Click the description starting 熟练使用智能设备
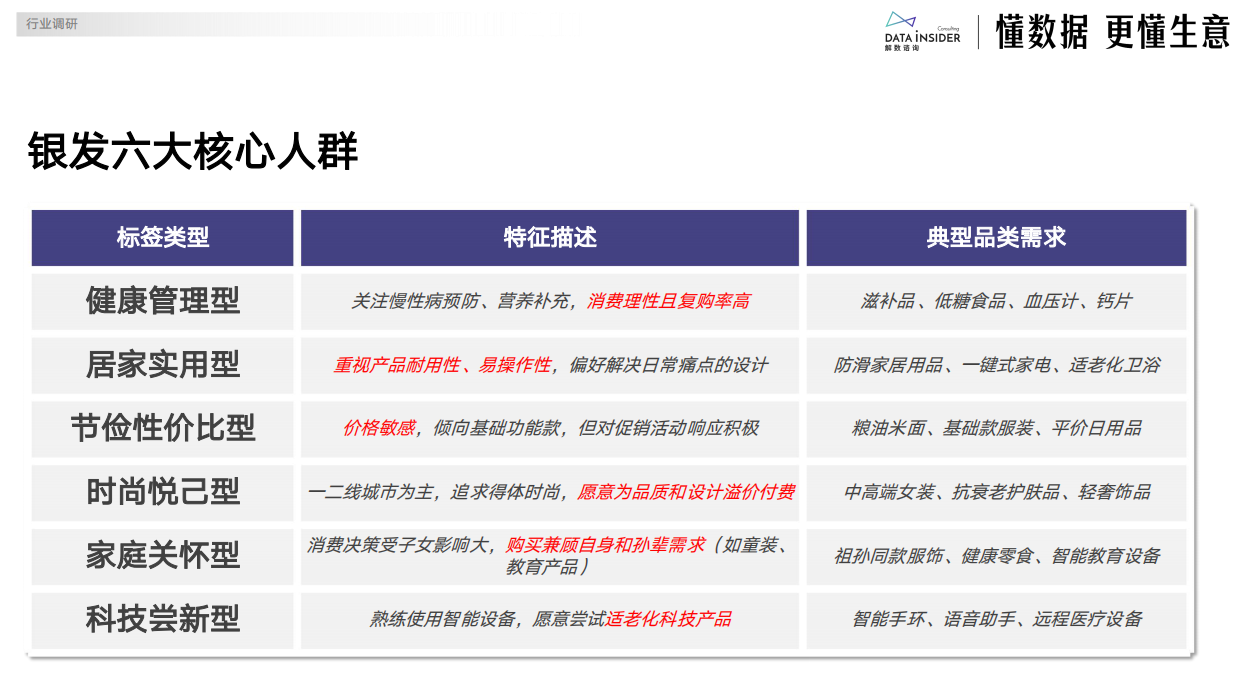Screen dimensions: 1240x697 pyautogui.click(x=550, y=620)
